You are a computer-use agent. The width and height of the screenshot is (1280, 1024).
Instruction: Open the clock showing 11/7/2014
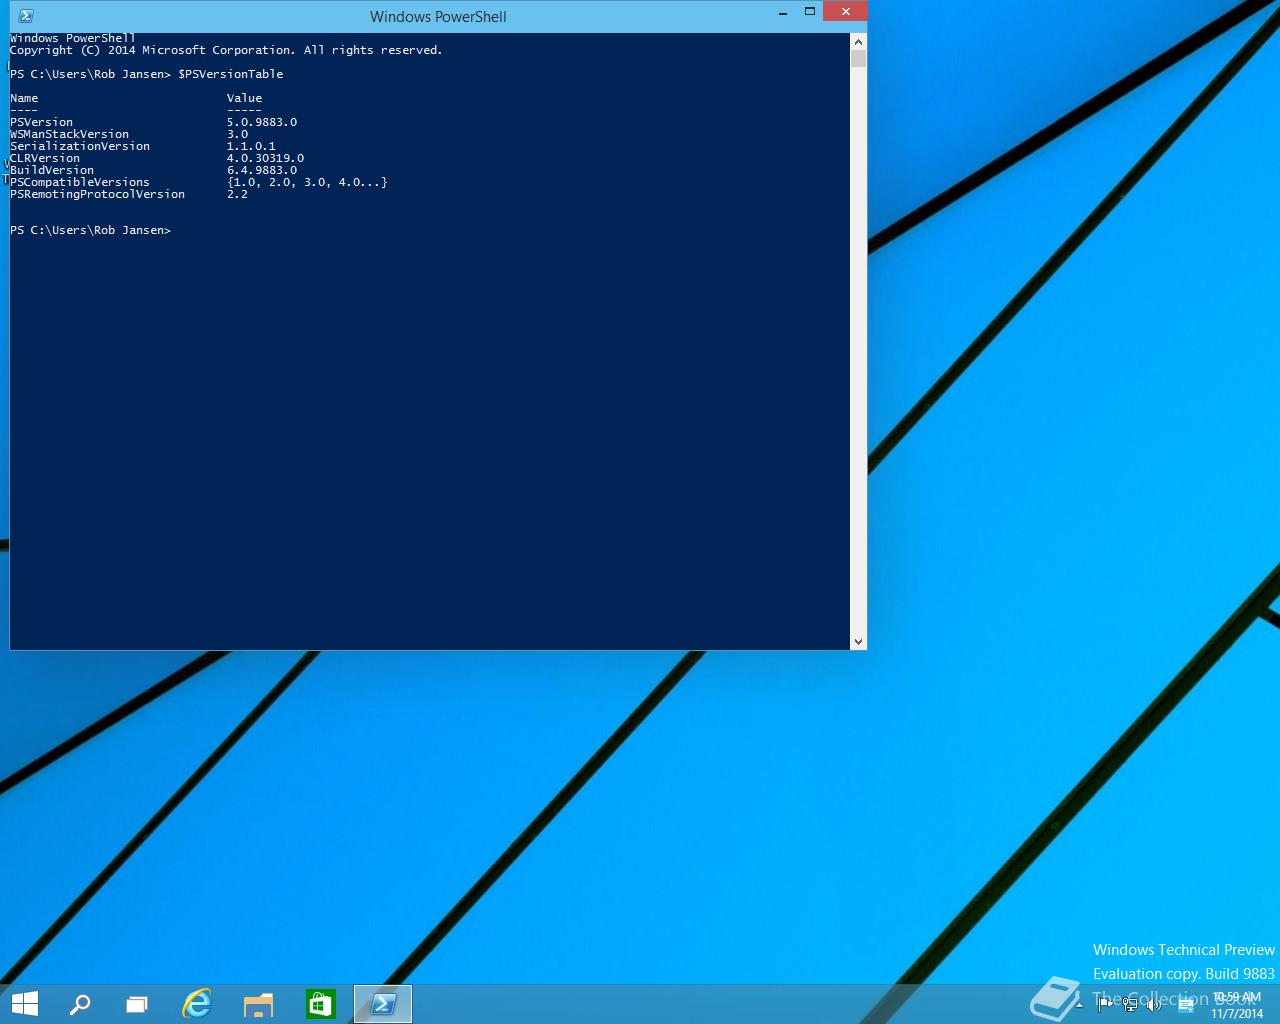(x=1237, y=1005)
